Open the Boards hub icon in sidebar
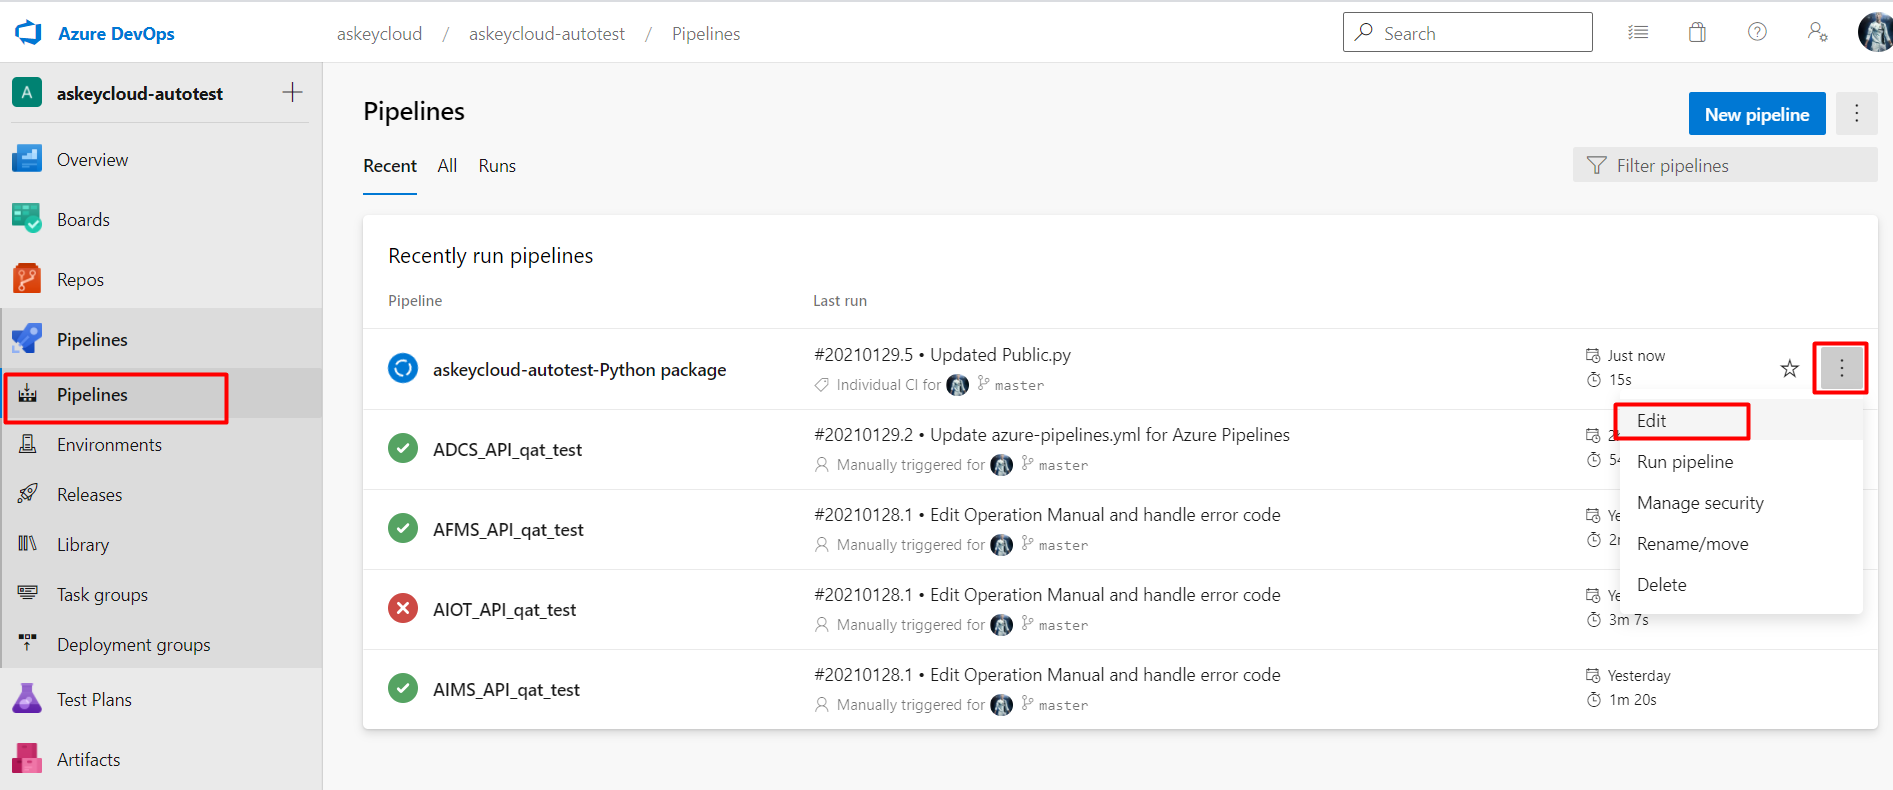The width and height of the screenshot is (1893, 790). click(x=27, y=219)
